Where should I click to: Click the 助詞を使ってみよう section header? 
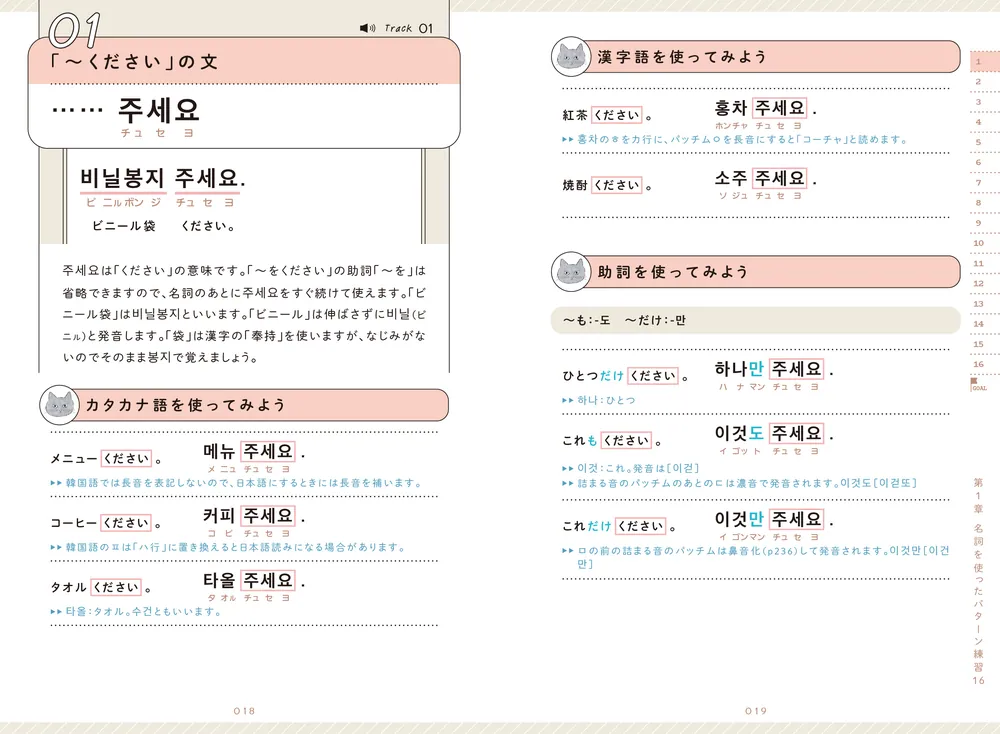click(756, 272)
